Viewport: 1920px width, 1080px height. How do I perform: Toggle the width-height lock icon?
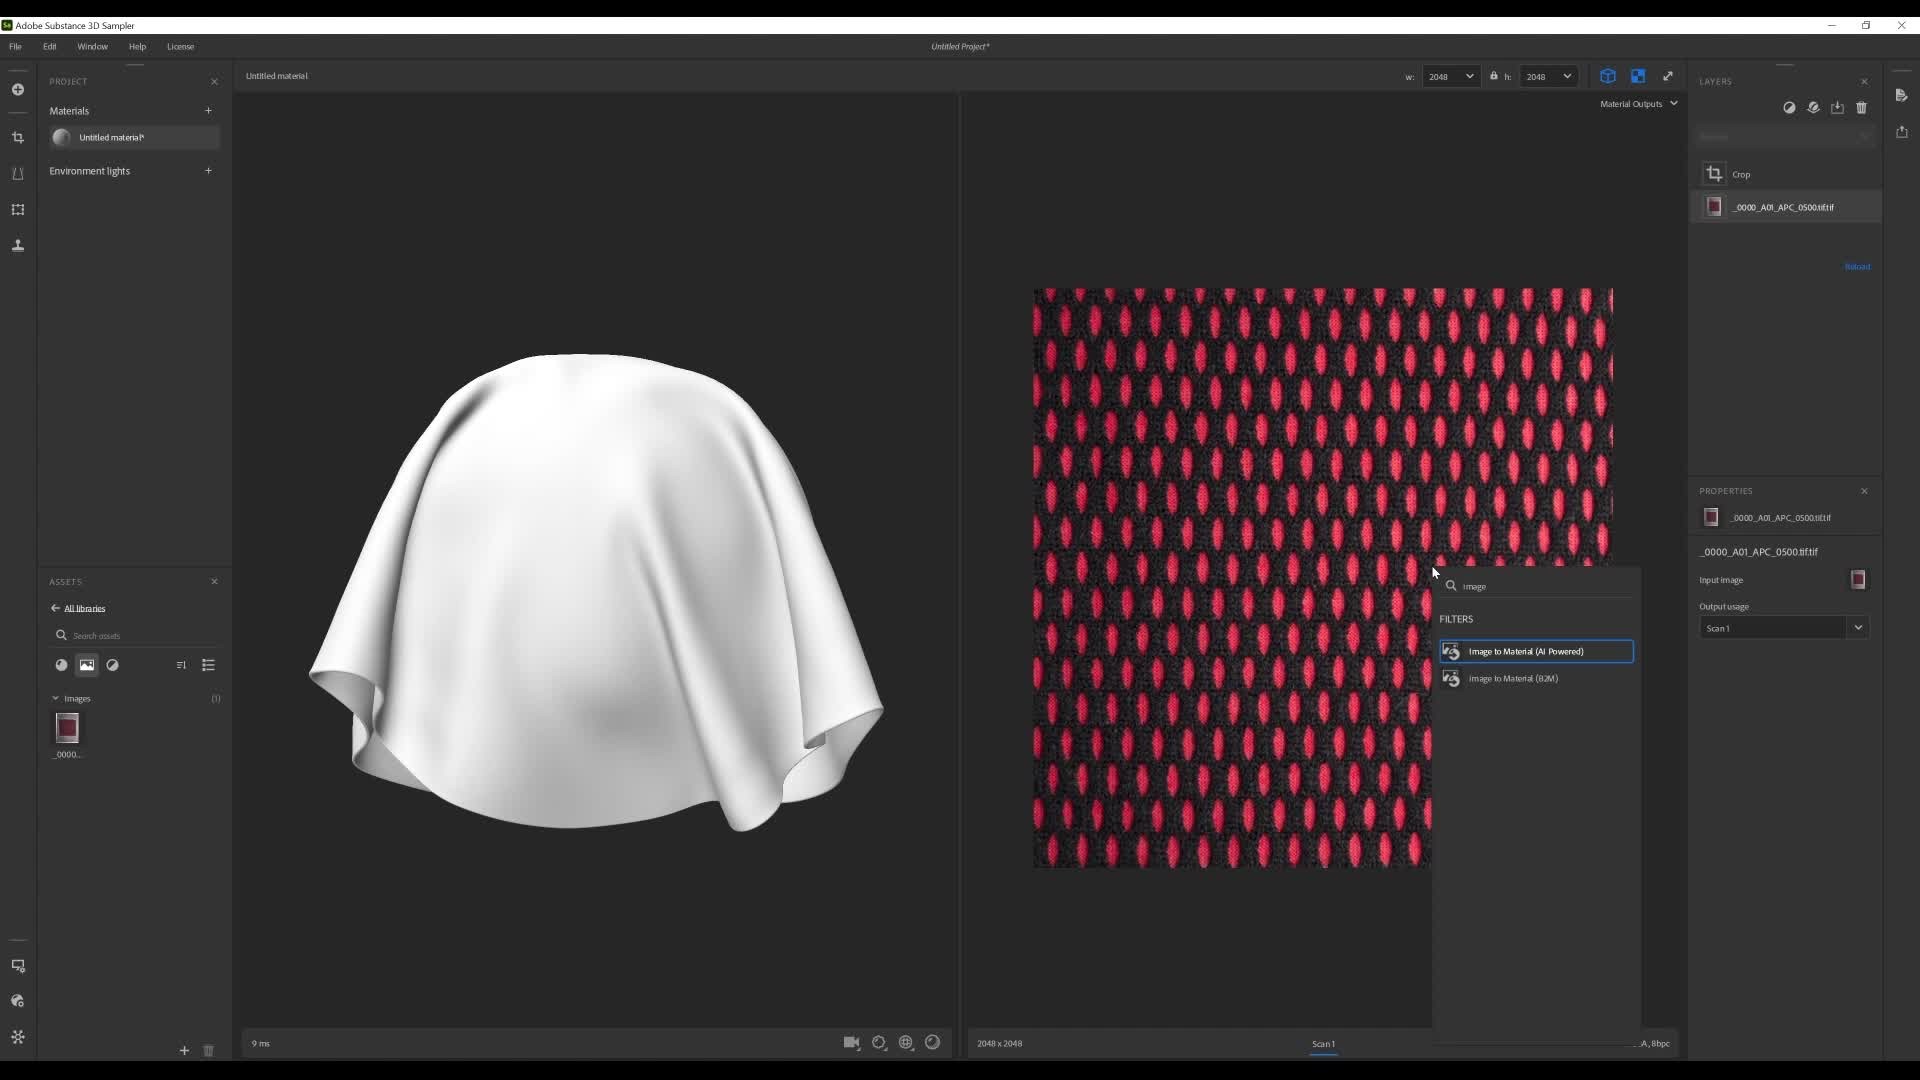[x=1494, y=76]
